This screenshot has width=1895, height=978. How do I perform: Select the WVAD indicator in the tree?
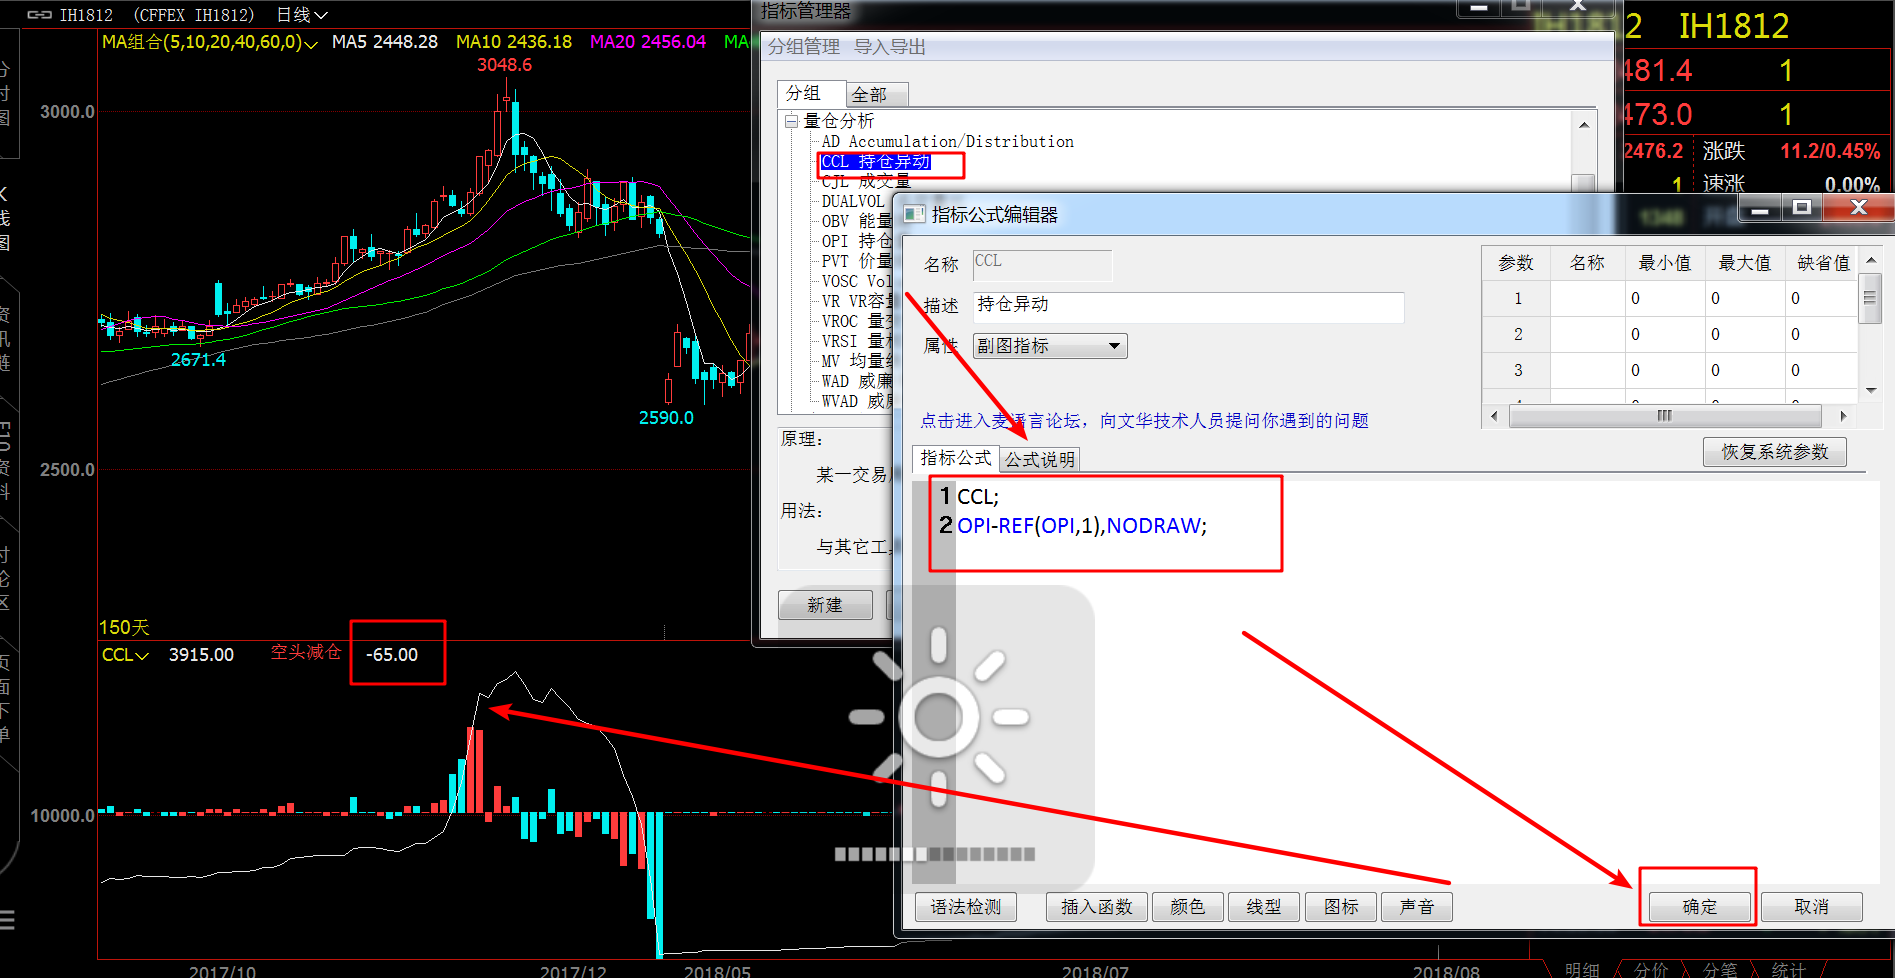[856, 401]
